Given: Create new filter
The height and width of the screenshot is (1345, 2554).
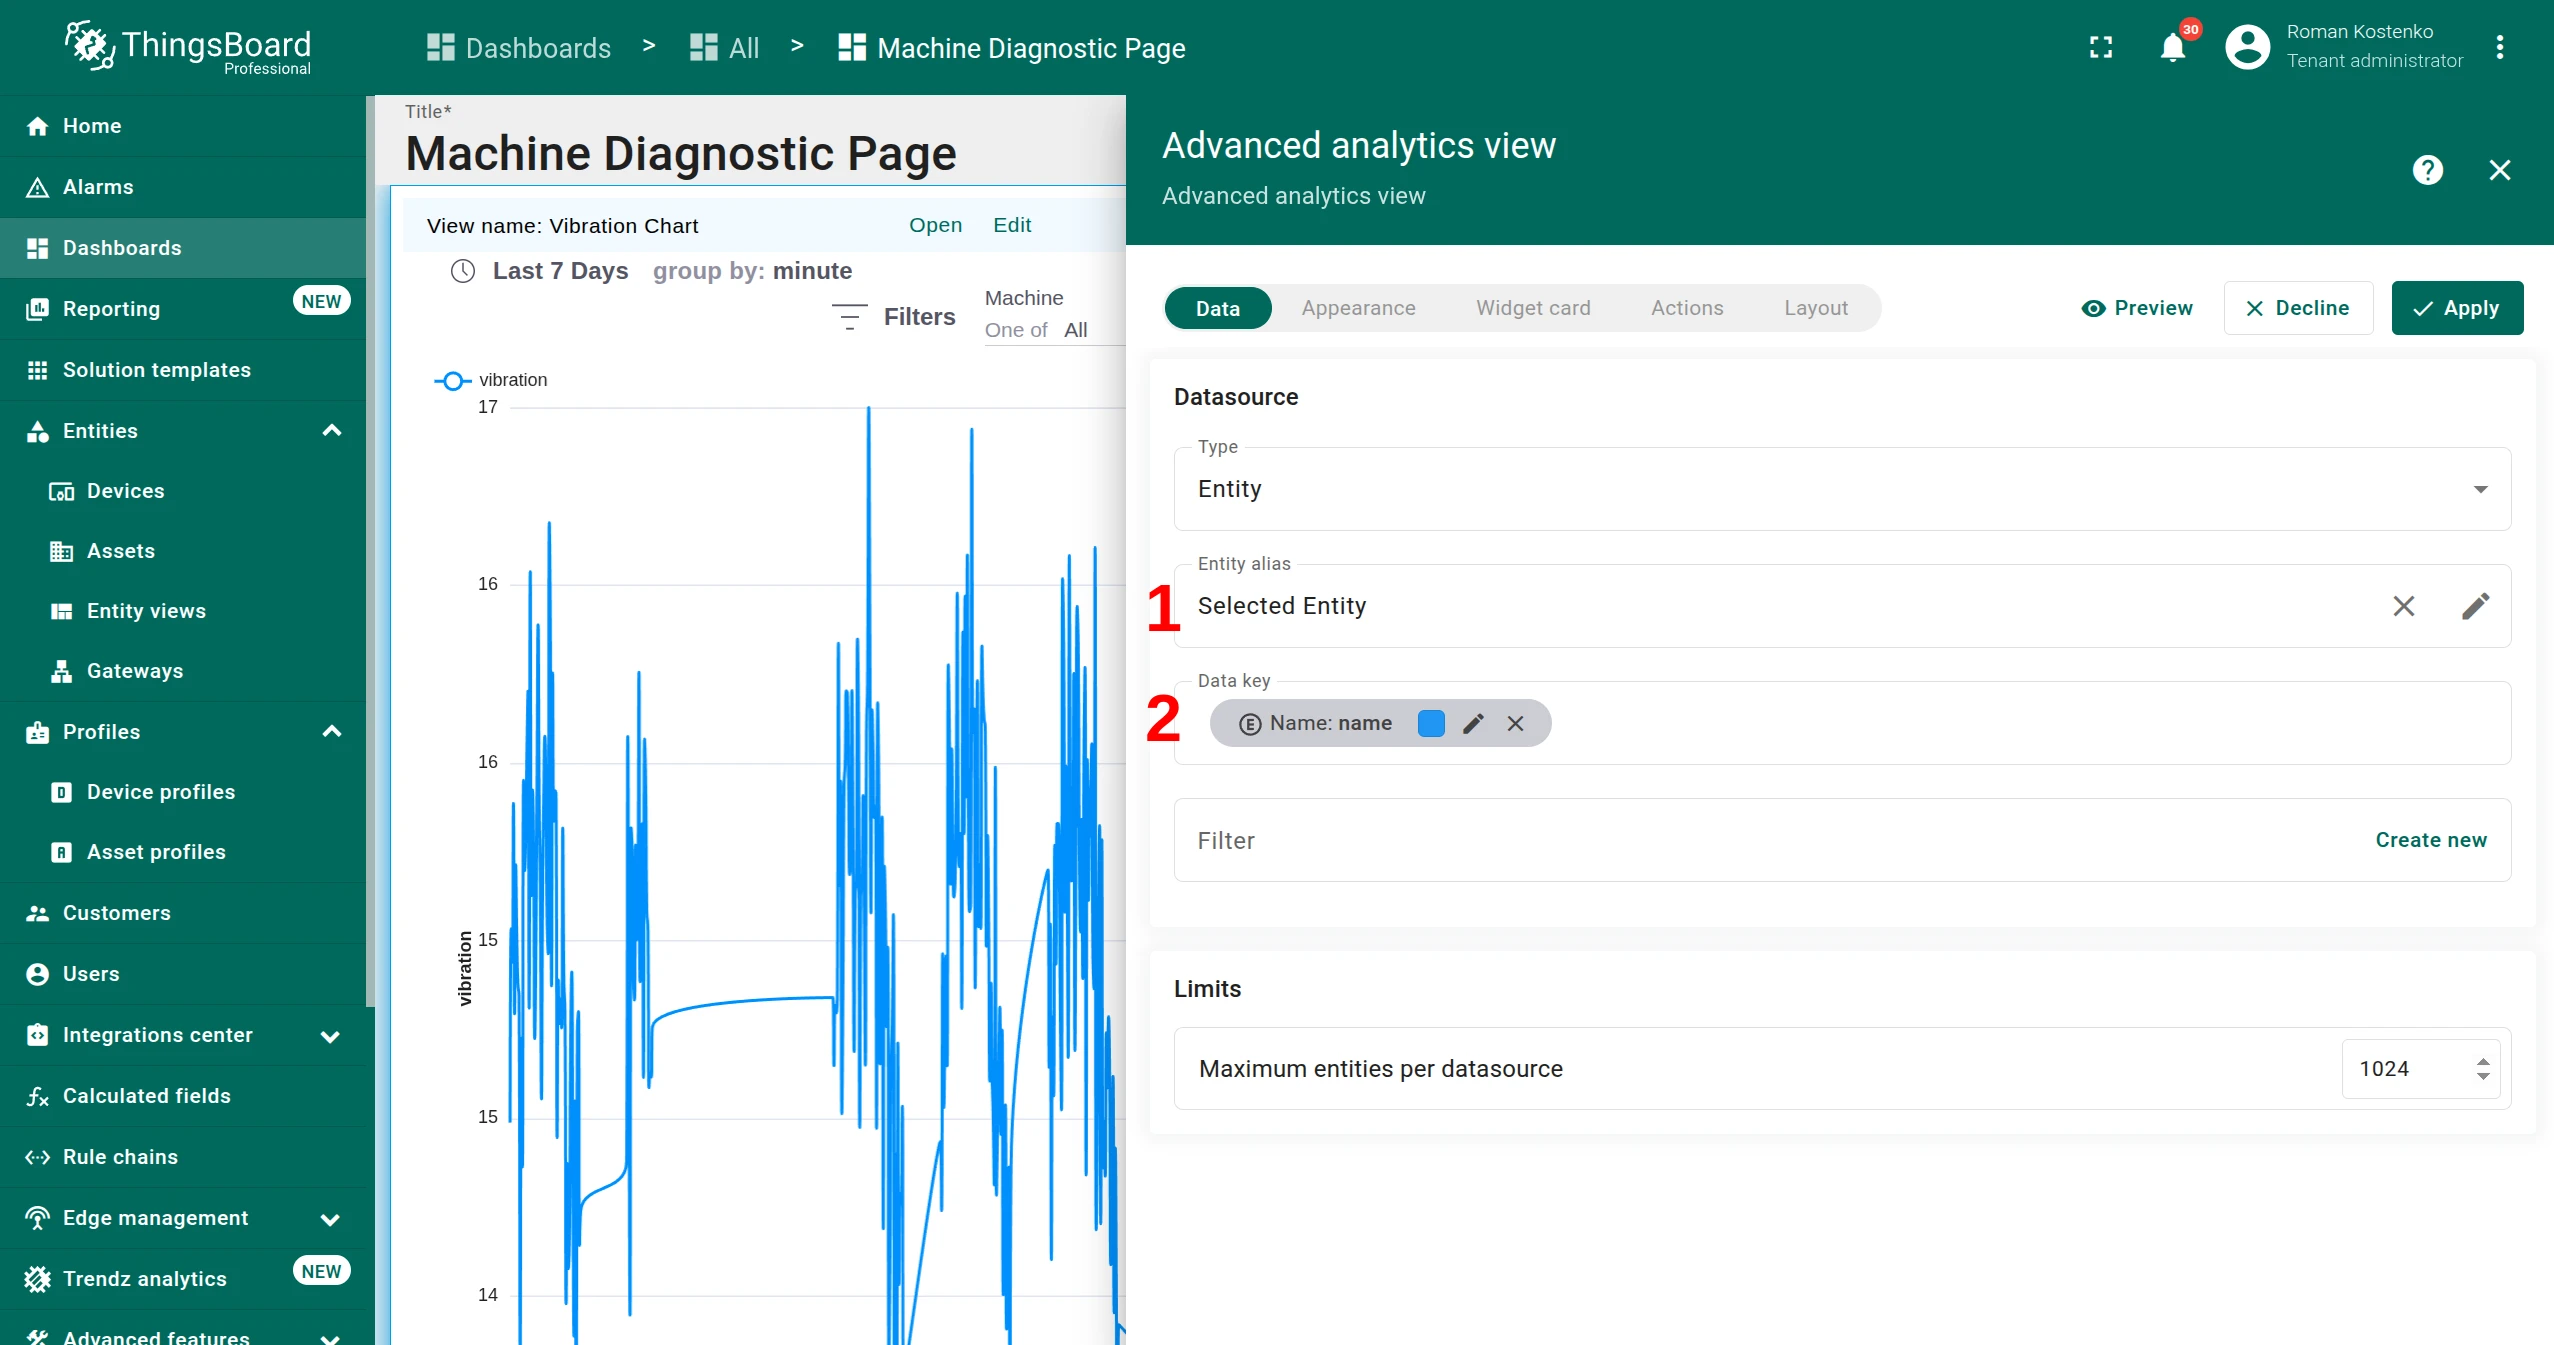Looking at the screenshot, I should tap(2431, 840).
